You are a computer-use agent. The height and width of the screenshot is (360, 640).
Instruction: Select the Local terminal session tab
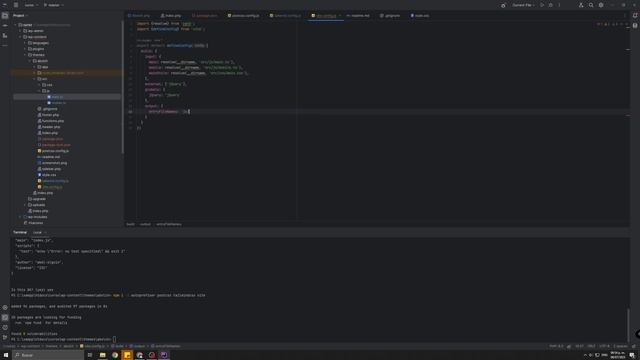(x=37, y=232)
